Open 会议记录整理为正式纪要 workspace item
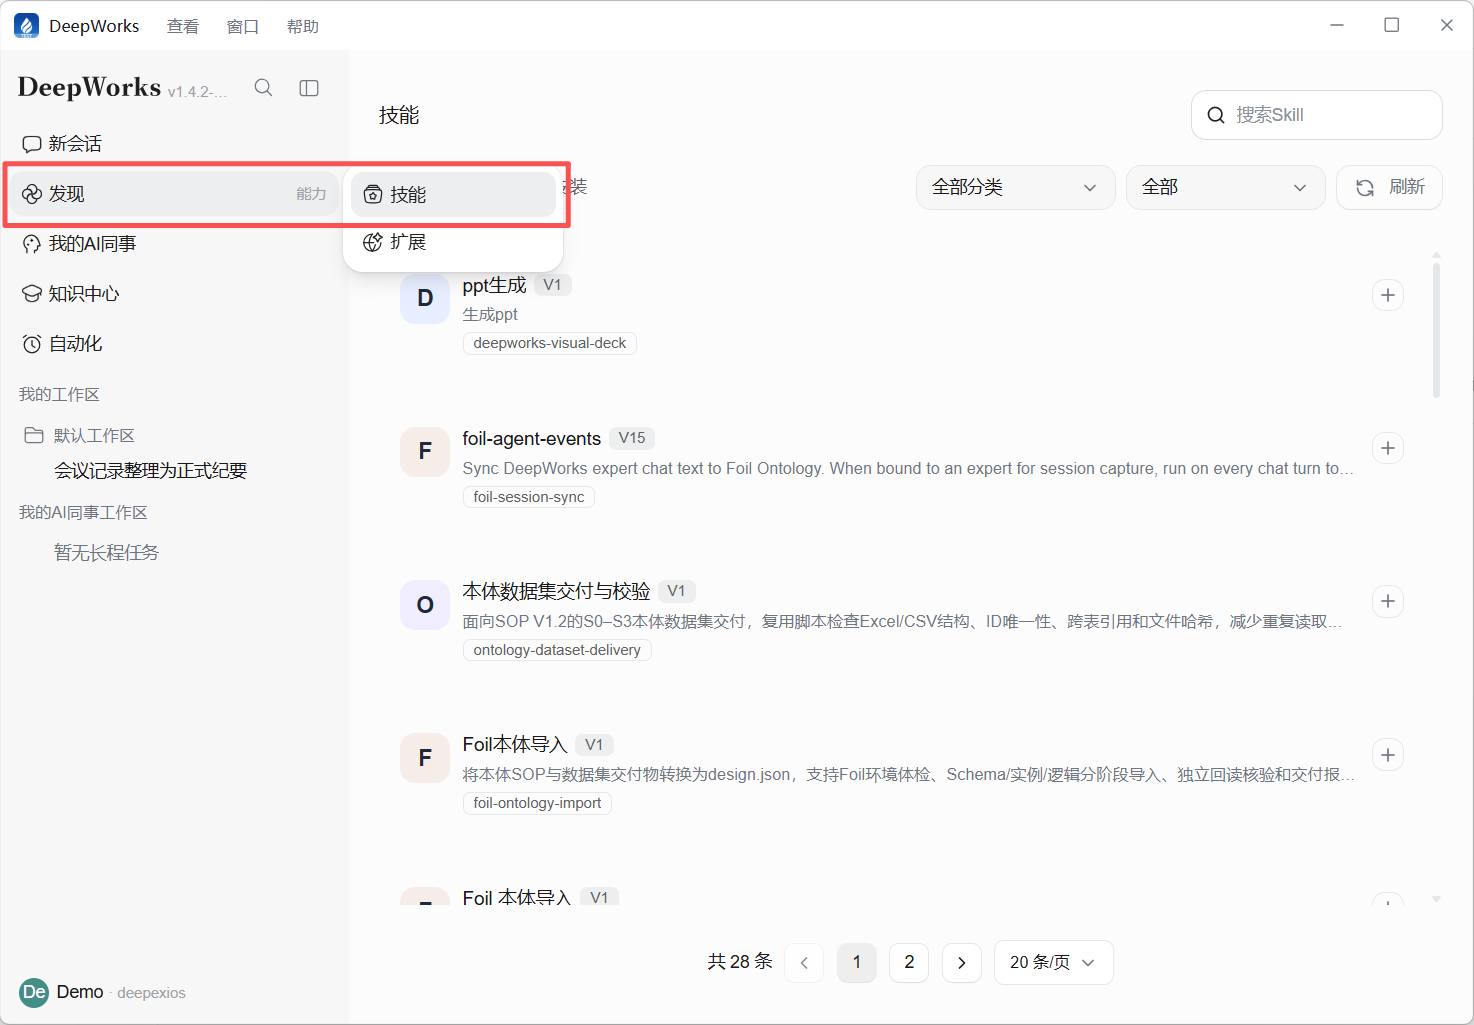Screen dimensions: 1474x1025 [150, 471]
